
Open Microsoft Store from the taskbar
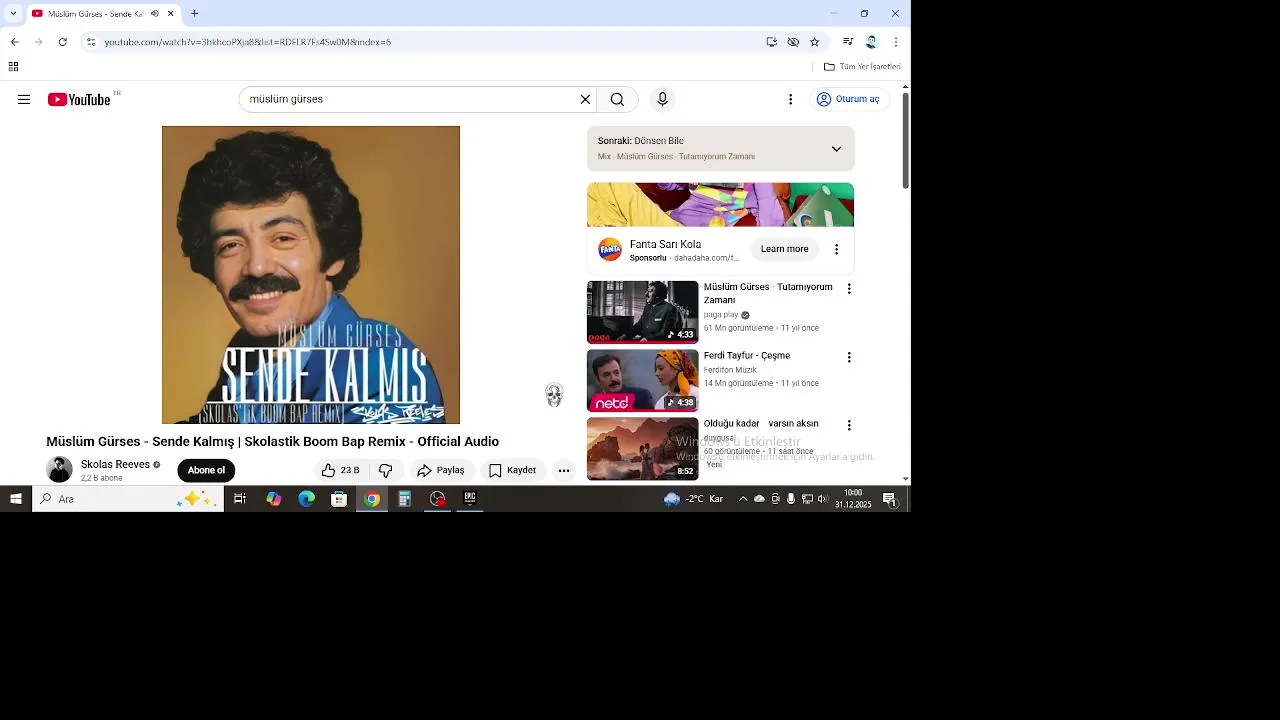pos(339,499)
